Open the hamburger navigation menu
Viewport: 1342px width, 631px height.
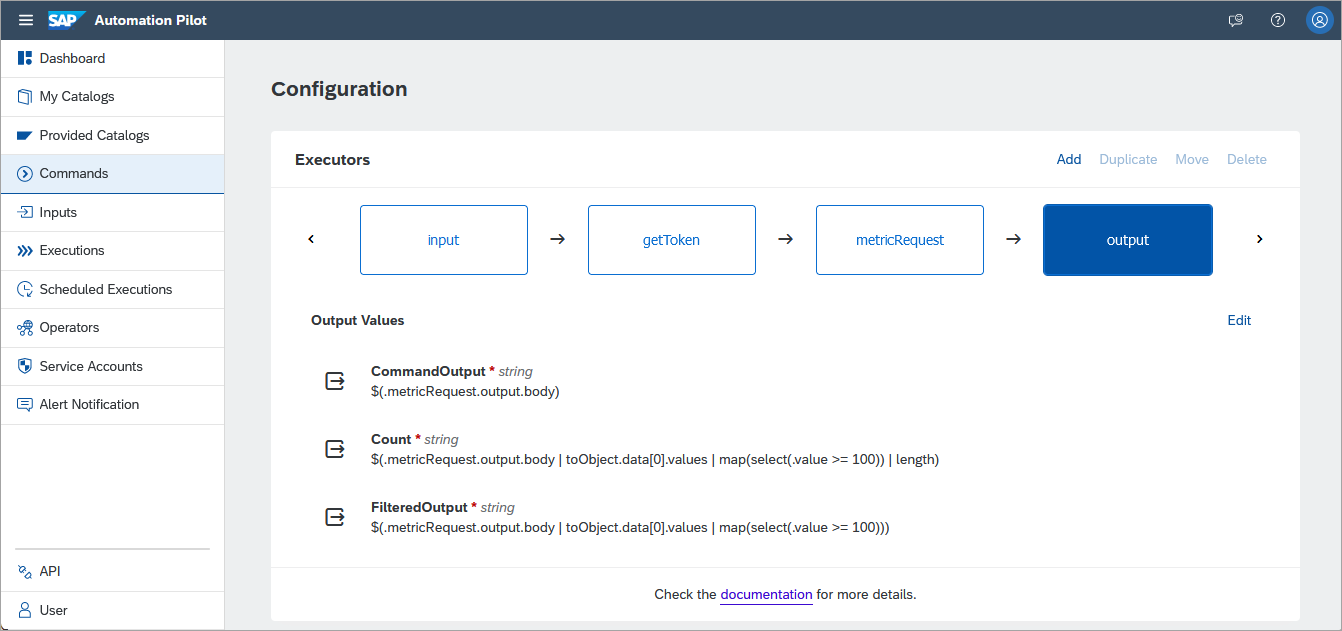coord(26,20)
